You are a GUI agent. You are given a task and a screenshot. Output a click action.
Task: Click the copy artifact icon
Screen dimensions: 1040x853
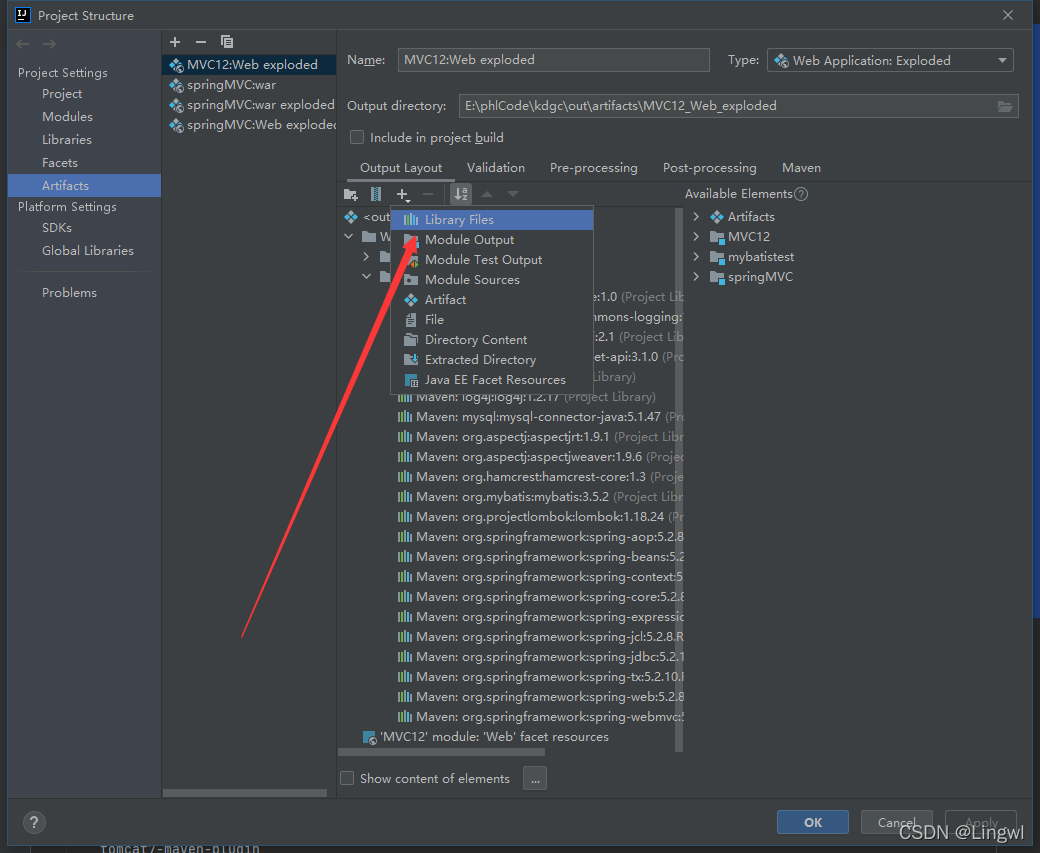227,42
